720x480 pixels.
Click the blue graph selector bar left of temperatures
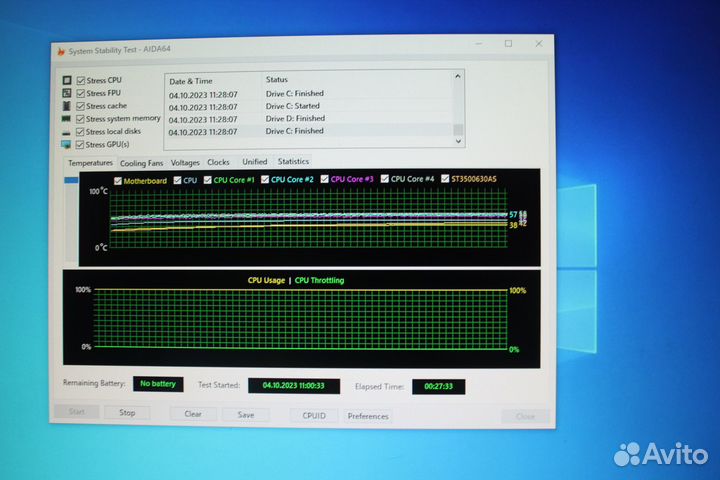pos(71,181)
